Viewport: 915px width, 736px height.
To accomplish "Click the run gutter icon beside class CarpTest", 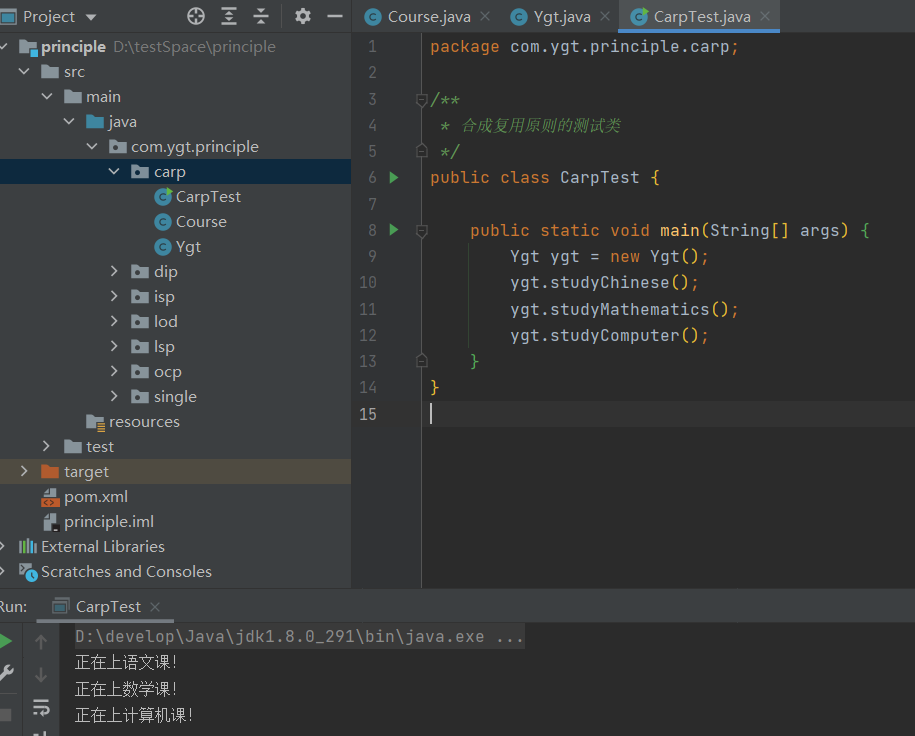I will (393, 177).
